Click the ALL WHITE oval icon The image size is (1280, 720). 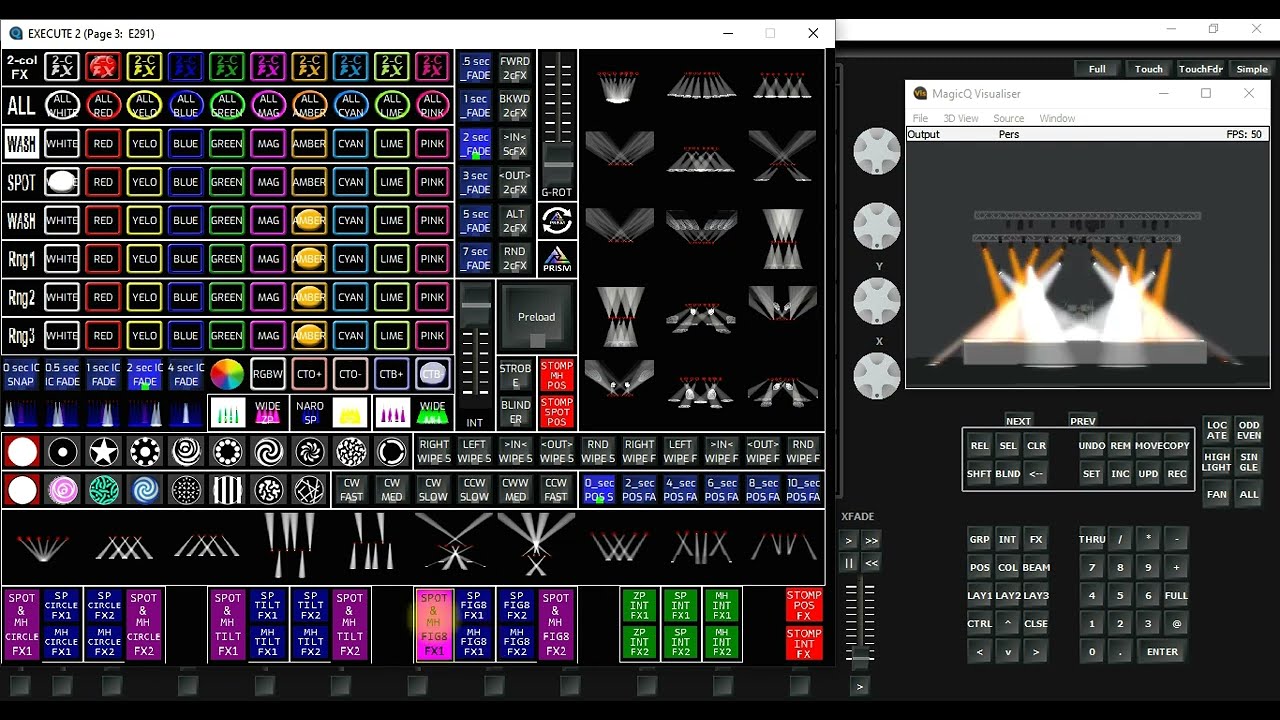click(x=63, y=105)
